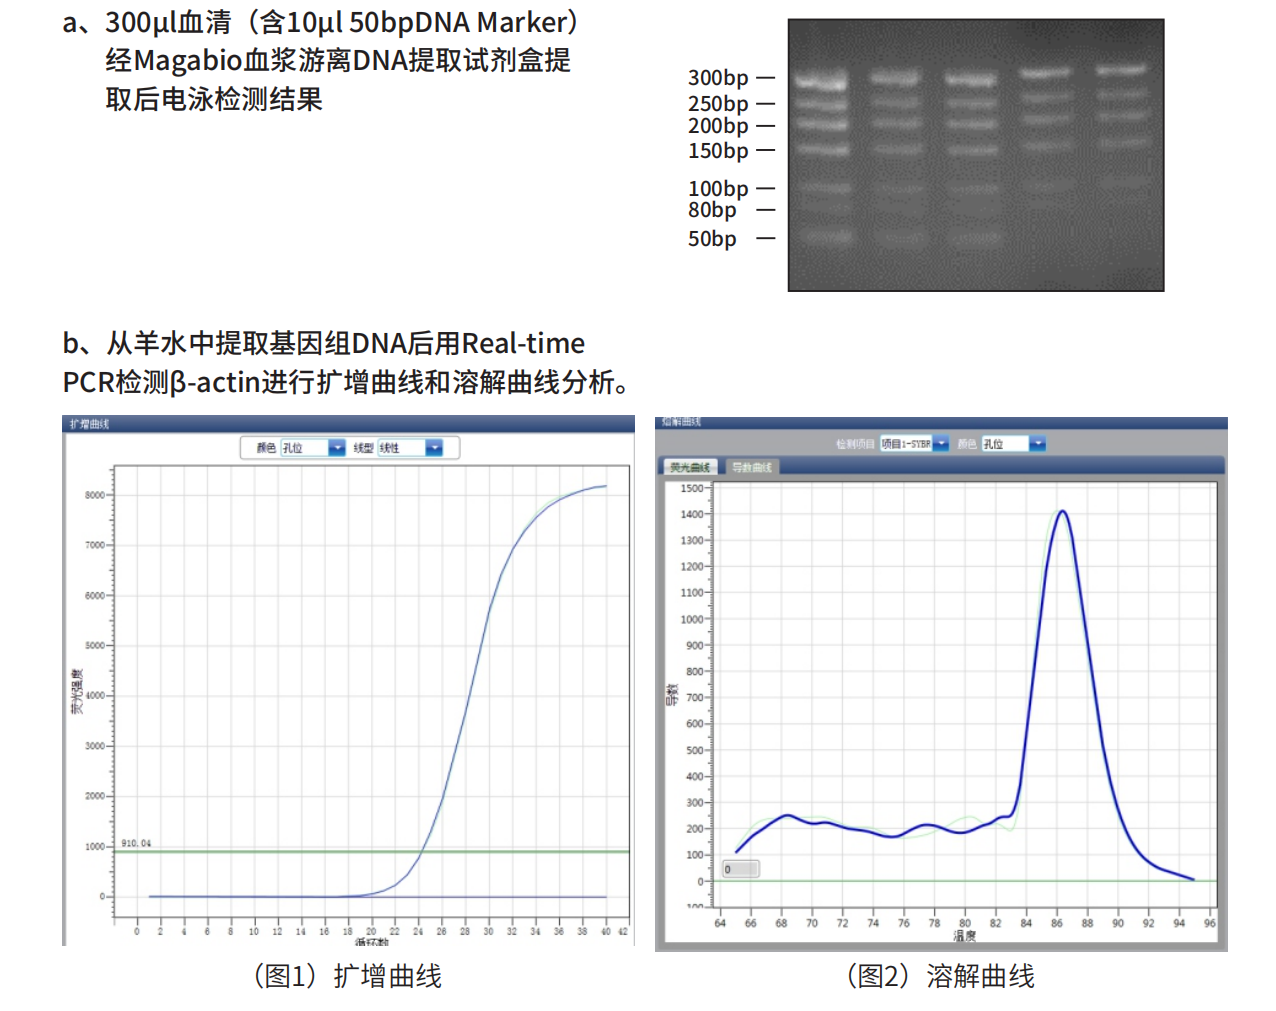Image resolution: width=1276 pixels, height=1011 pixels.
Task: Click the 50bp marker label beside the gel
Action: click(x=712, y=239)
